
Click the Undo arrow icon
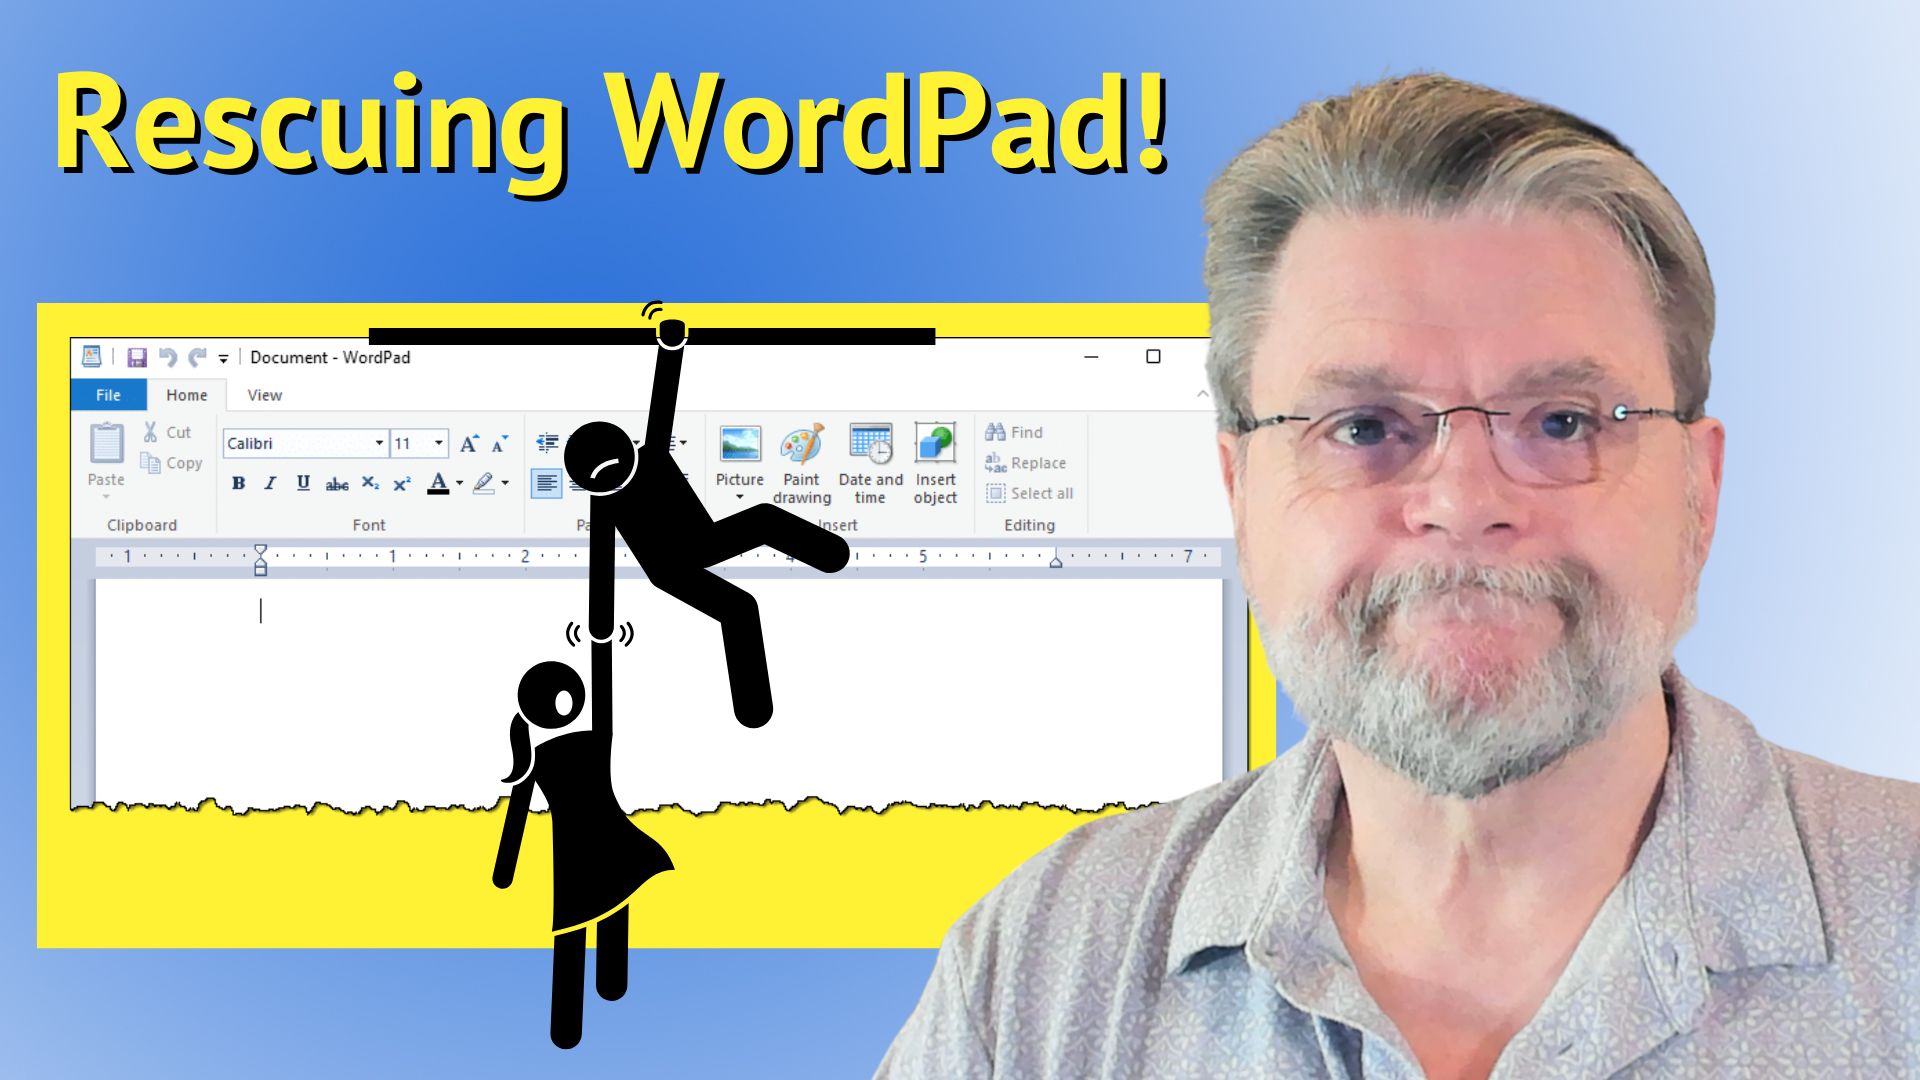168,357
